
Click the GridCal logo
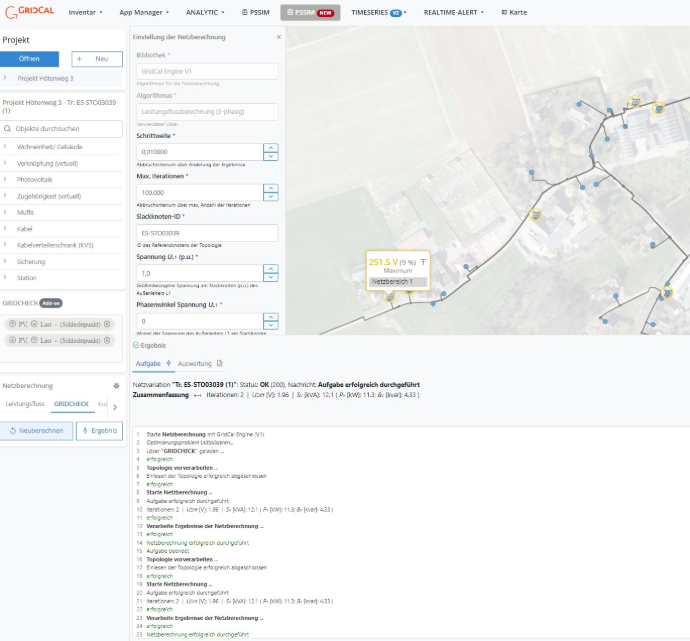[x=30, y=12]
